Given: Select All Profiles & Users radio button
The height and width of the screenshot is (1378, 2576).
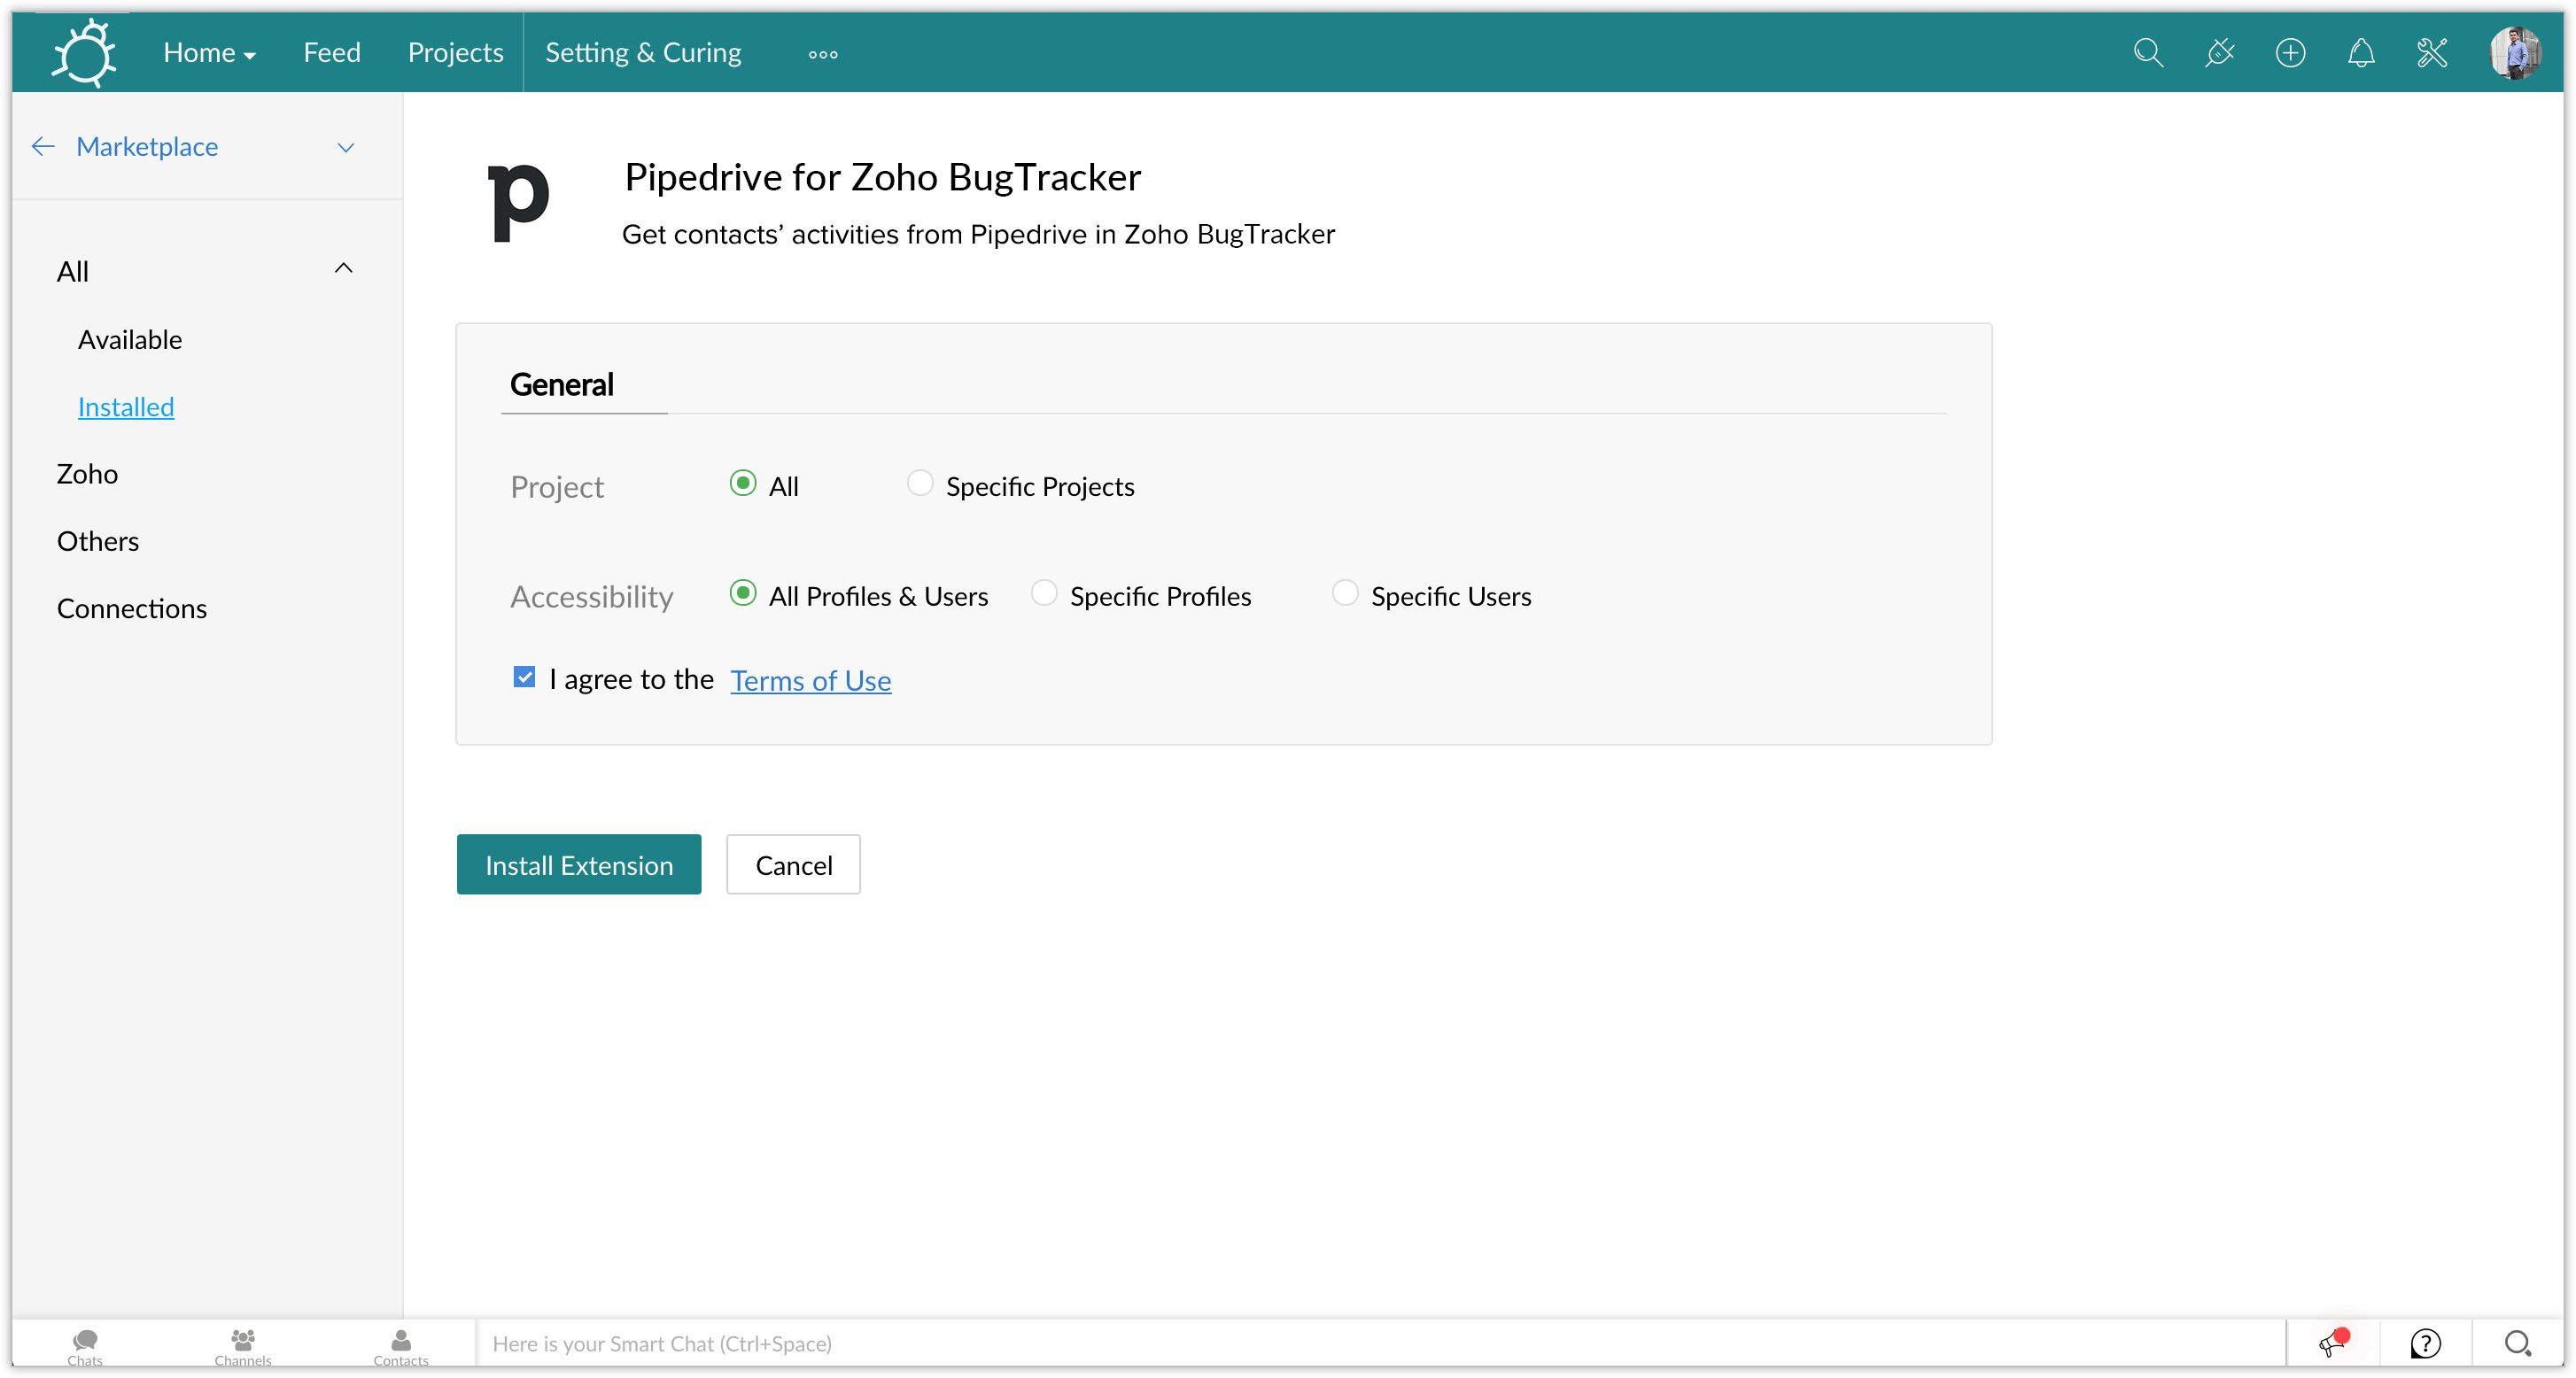Looking at the screenshot, I should pyautogui.click(x=742, y=594).
